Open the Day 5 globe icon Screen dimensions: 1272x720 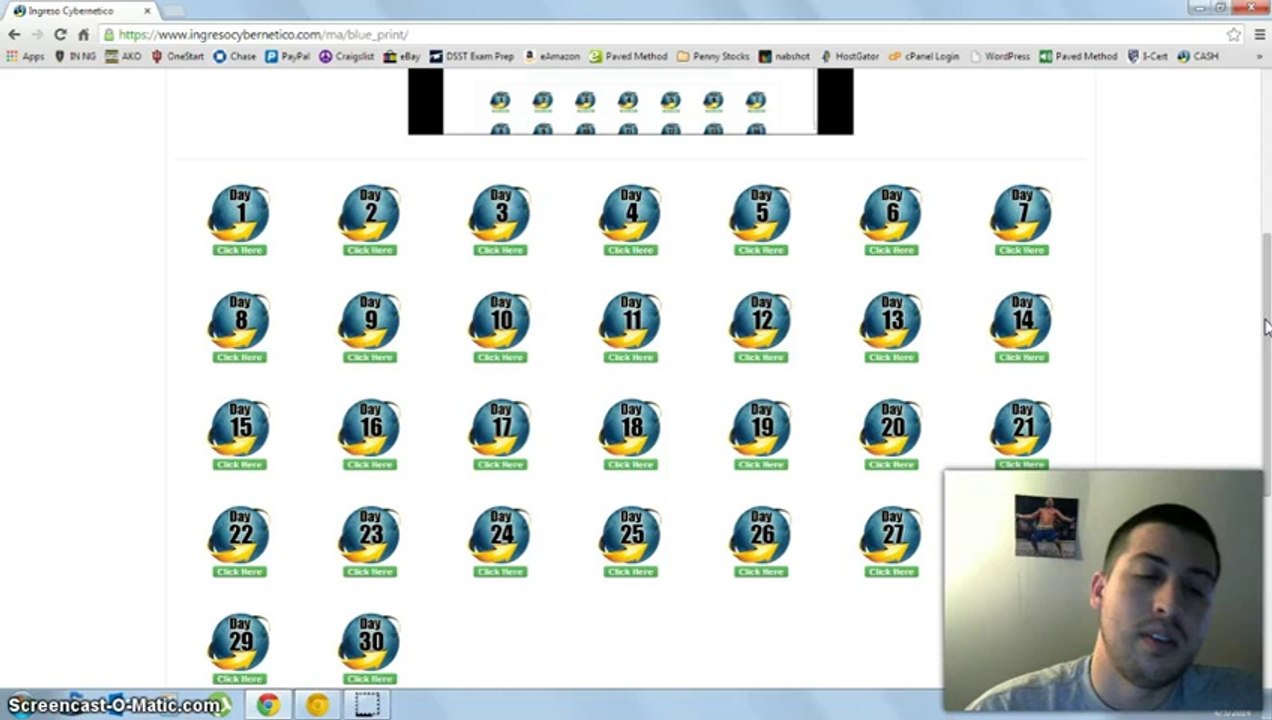761,213
